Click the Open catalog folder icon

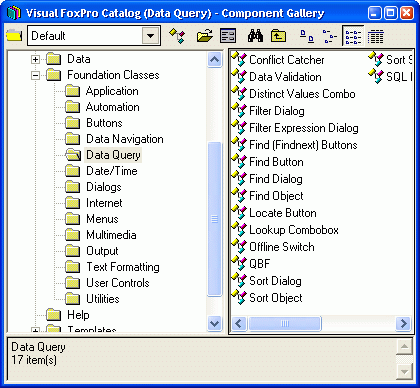coord(204,36)
